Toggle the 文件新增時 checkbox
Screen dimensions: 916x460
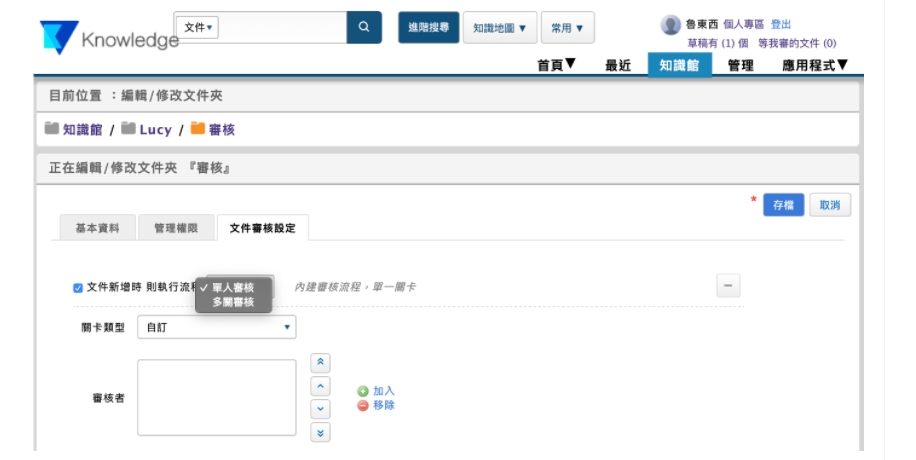tap(78, 288)
